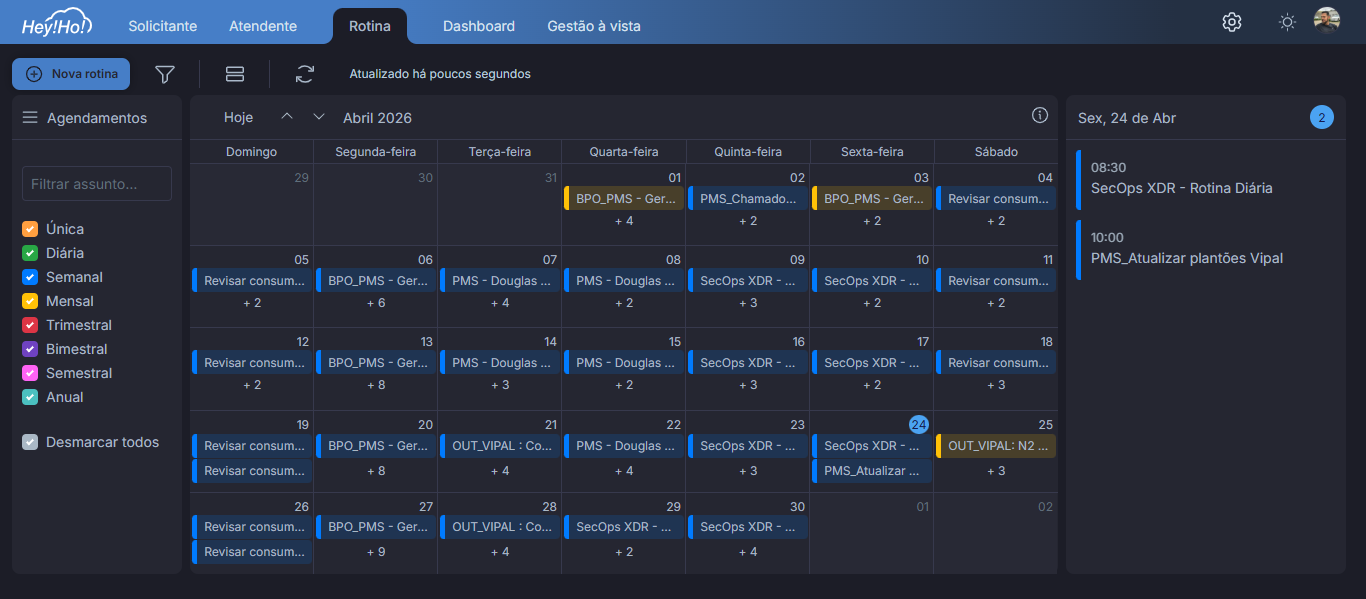This screenshot has width=1366, height=599.
Task: Open settings gear in the header
Action: (1232, 22)
